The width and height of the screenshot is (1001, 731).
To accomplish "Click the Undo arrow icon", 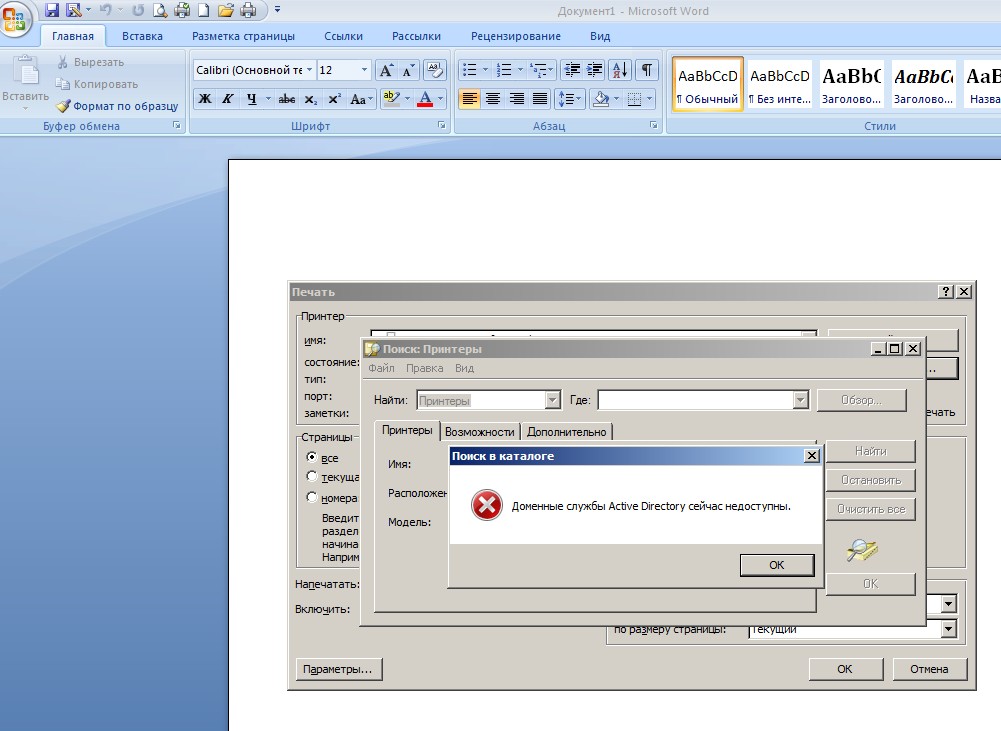I will [106, 10].
